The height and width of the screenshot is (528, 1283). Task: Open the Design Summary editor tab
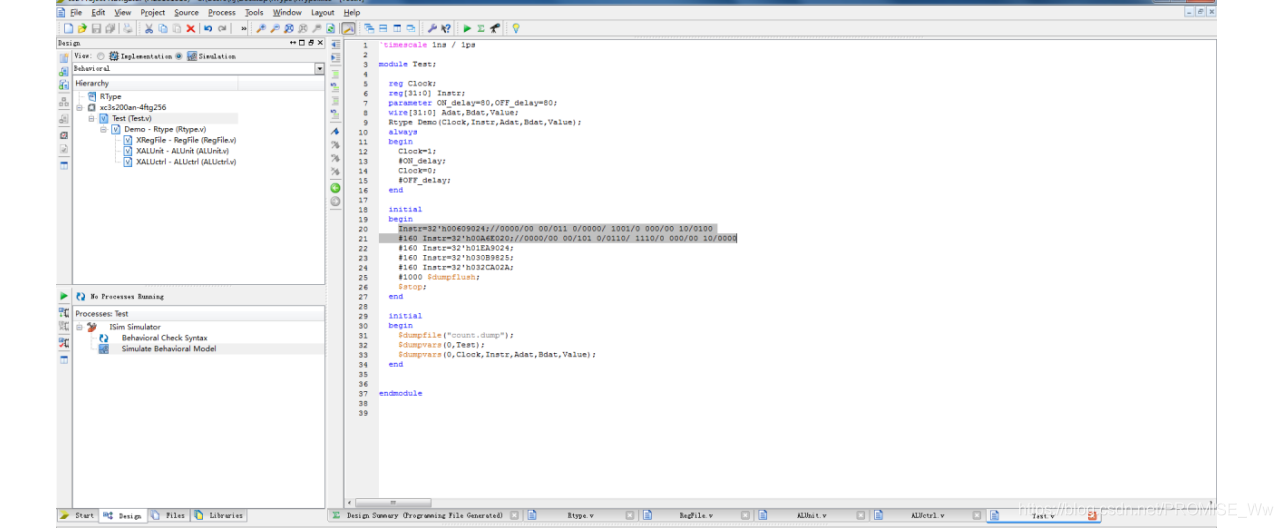click(425, 515)
